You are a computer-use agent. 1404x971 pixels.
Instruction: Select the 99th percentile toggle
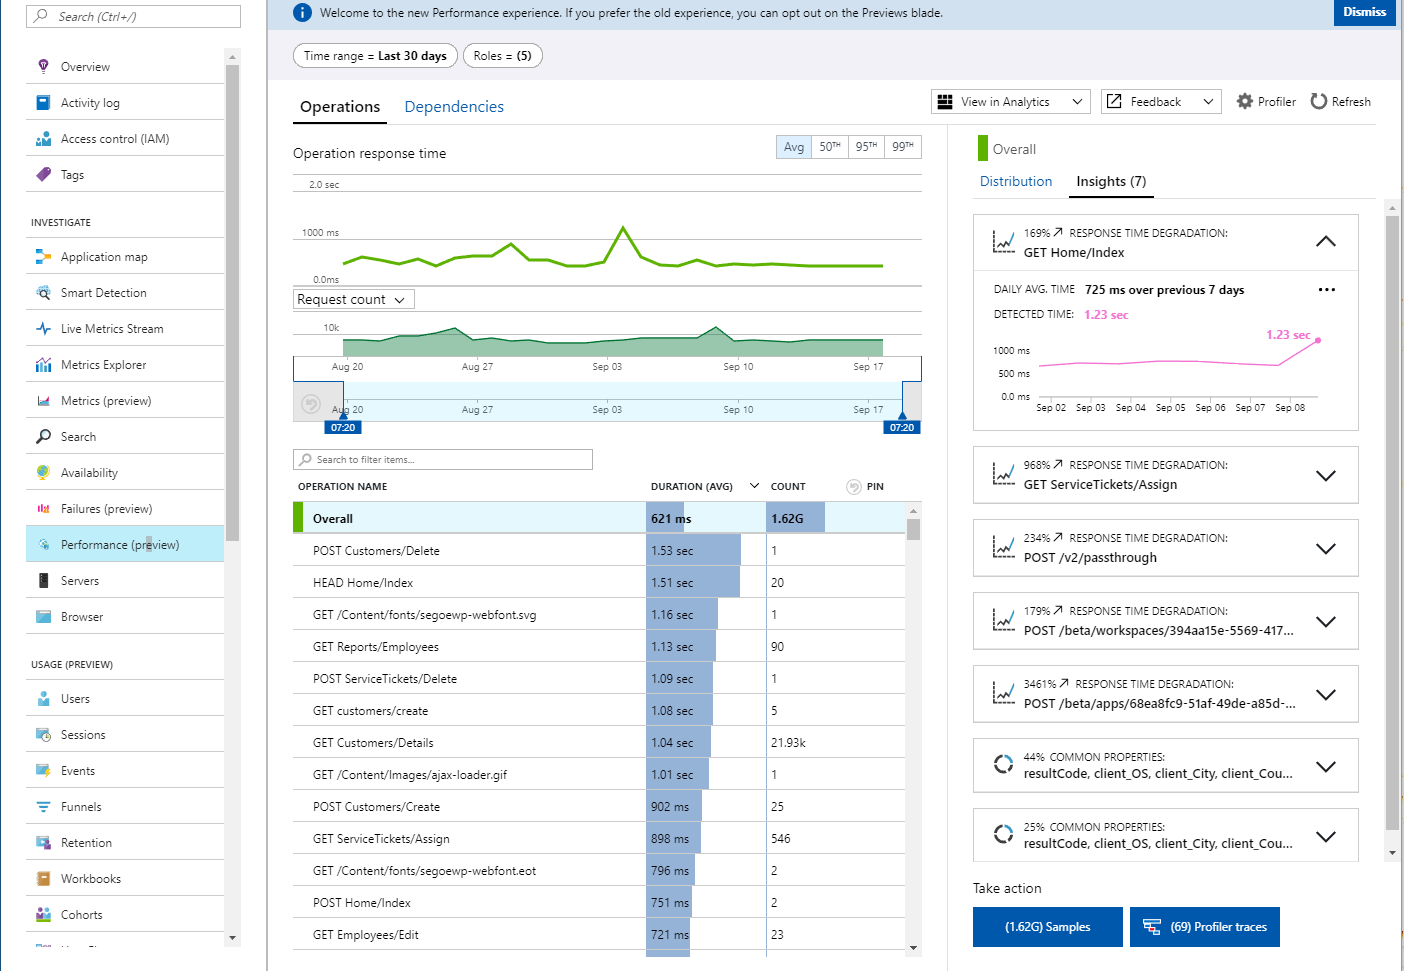tap(903, 147)
